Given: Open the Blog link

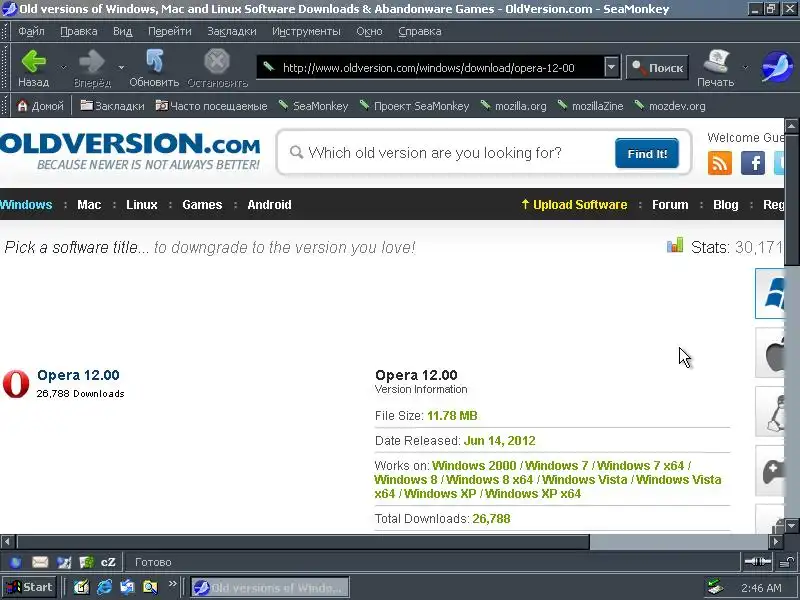Looking at the screenshot, I should (726, 205).
